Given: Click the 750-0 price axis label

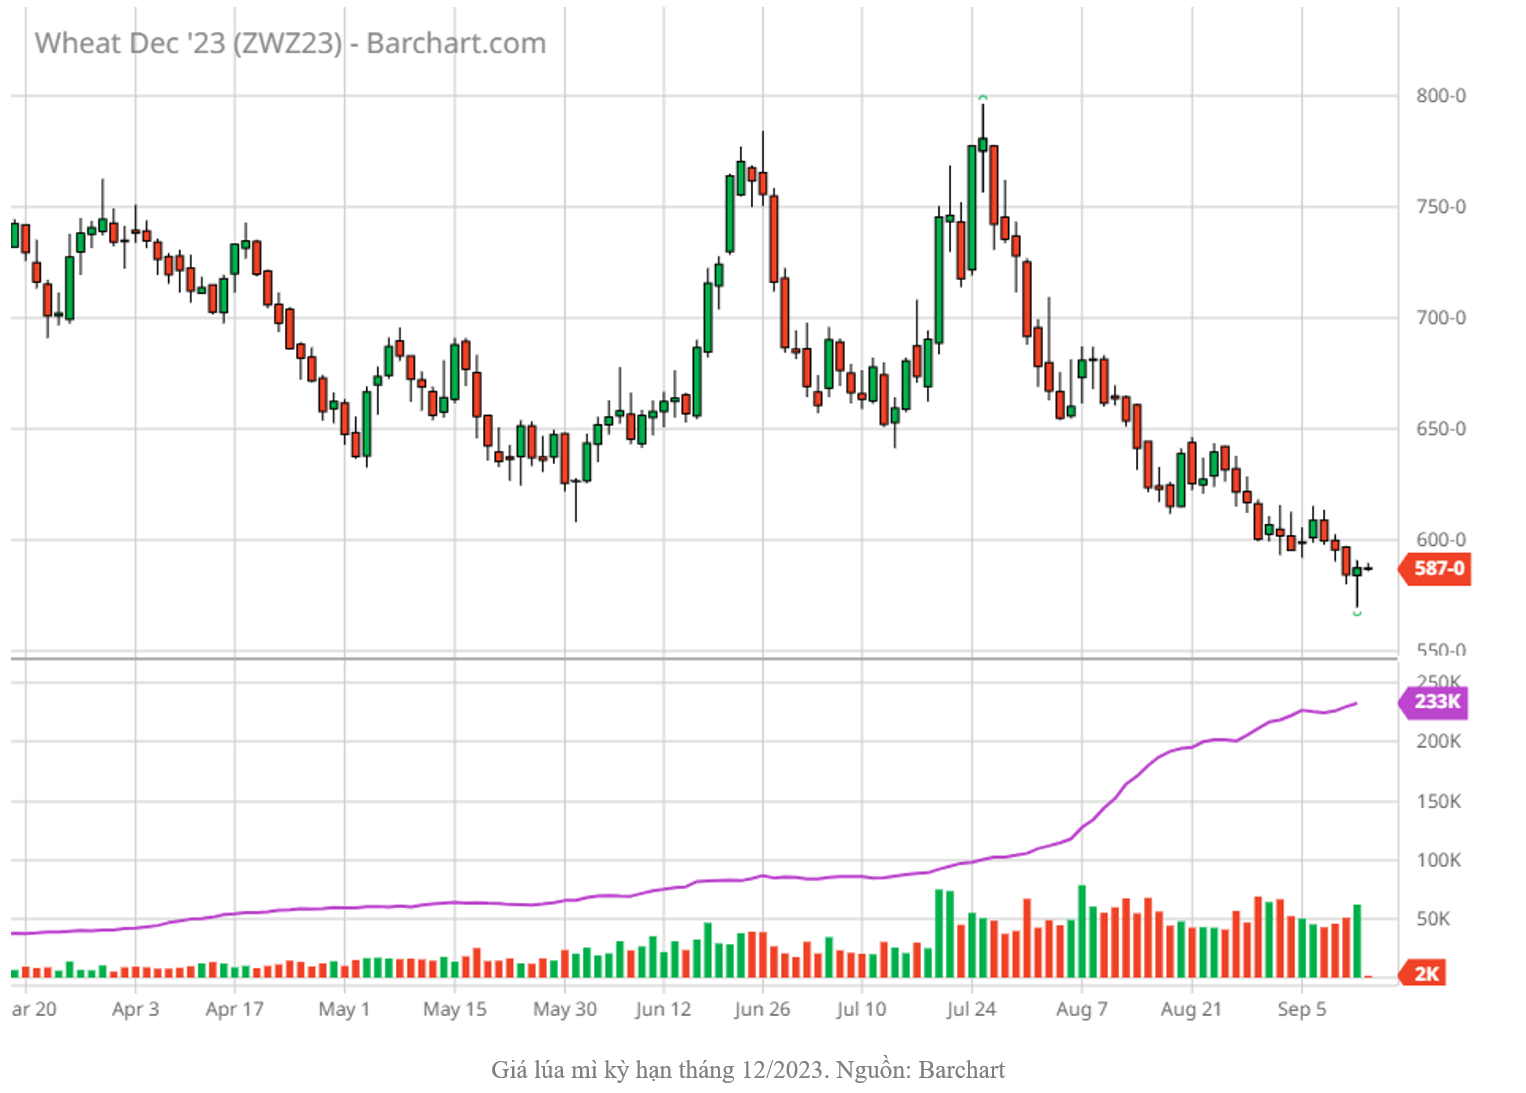Looking at the screenshot, I should click(1440, 207).
